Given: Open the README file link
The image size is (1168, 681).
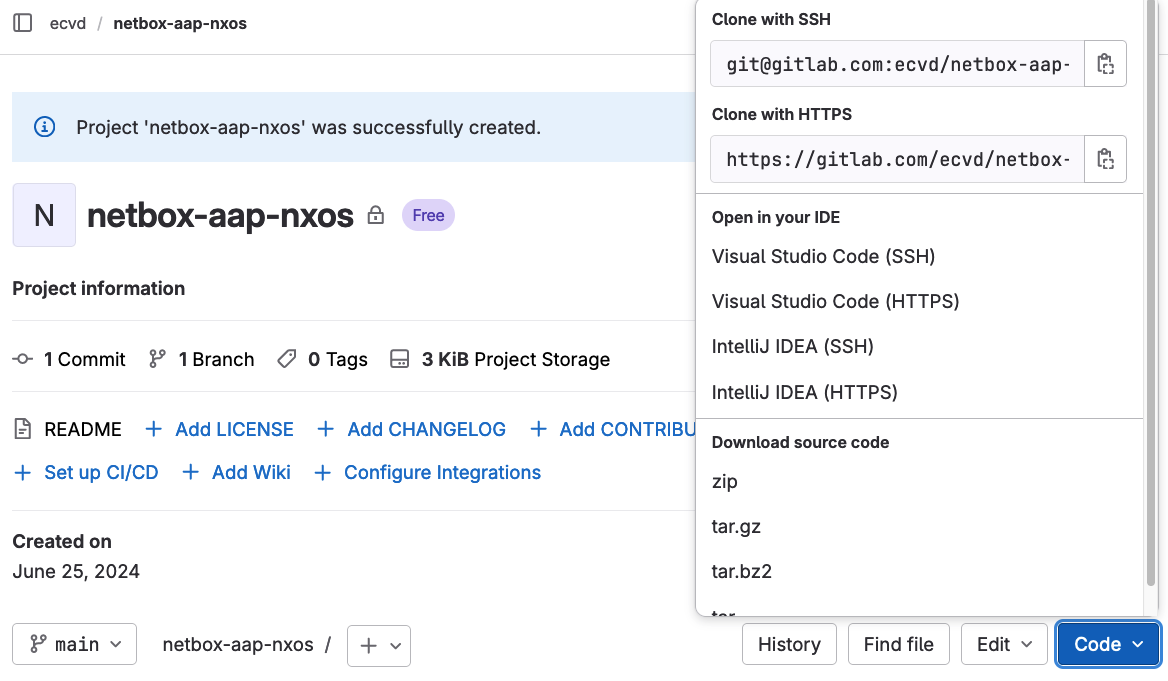Looking at the screenshot, I should pos(68,429).
